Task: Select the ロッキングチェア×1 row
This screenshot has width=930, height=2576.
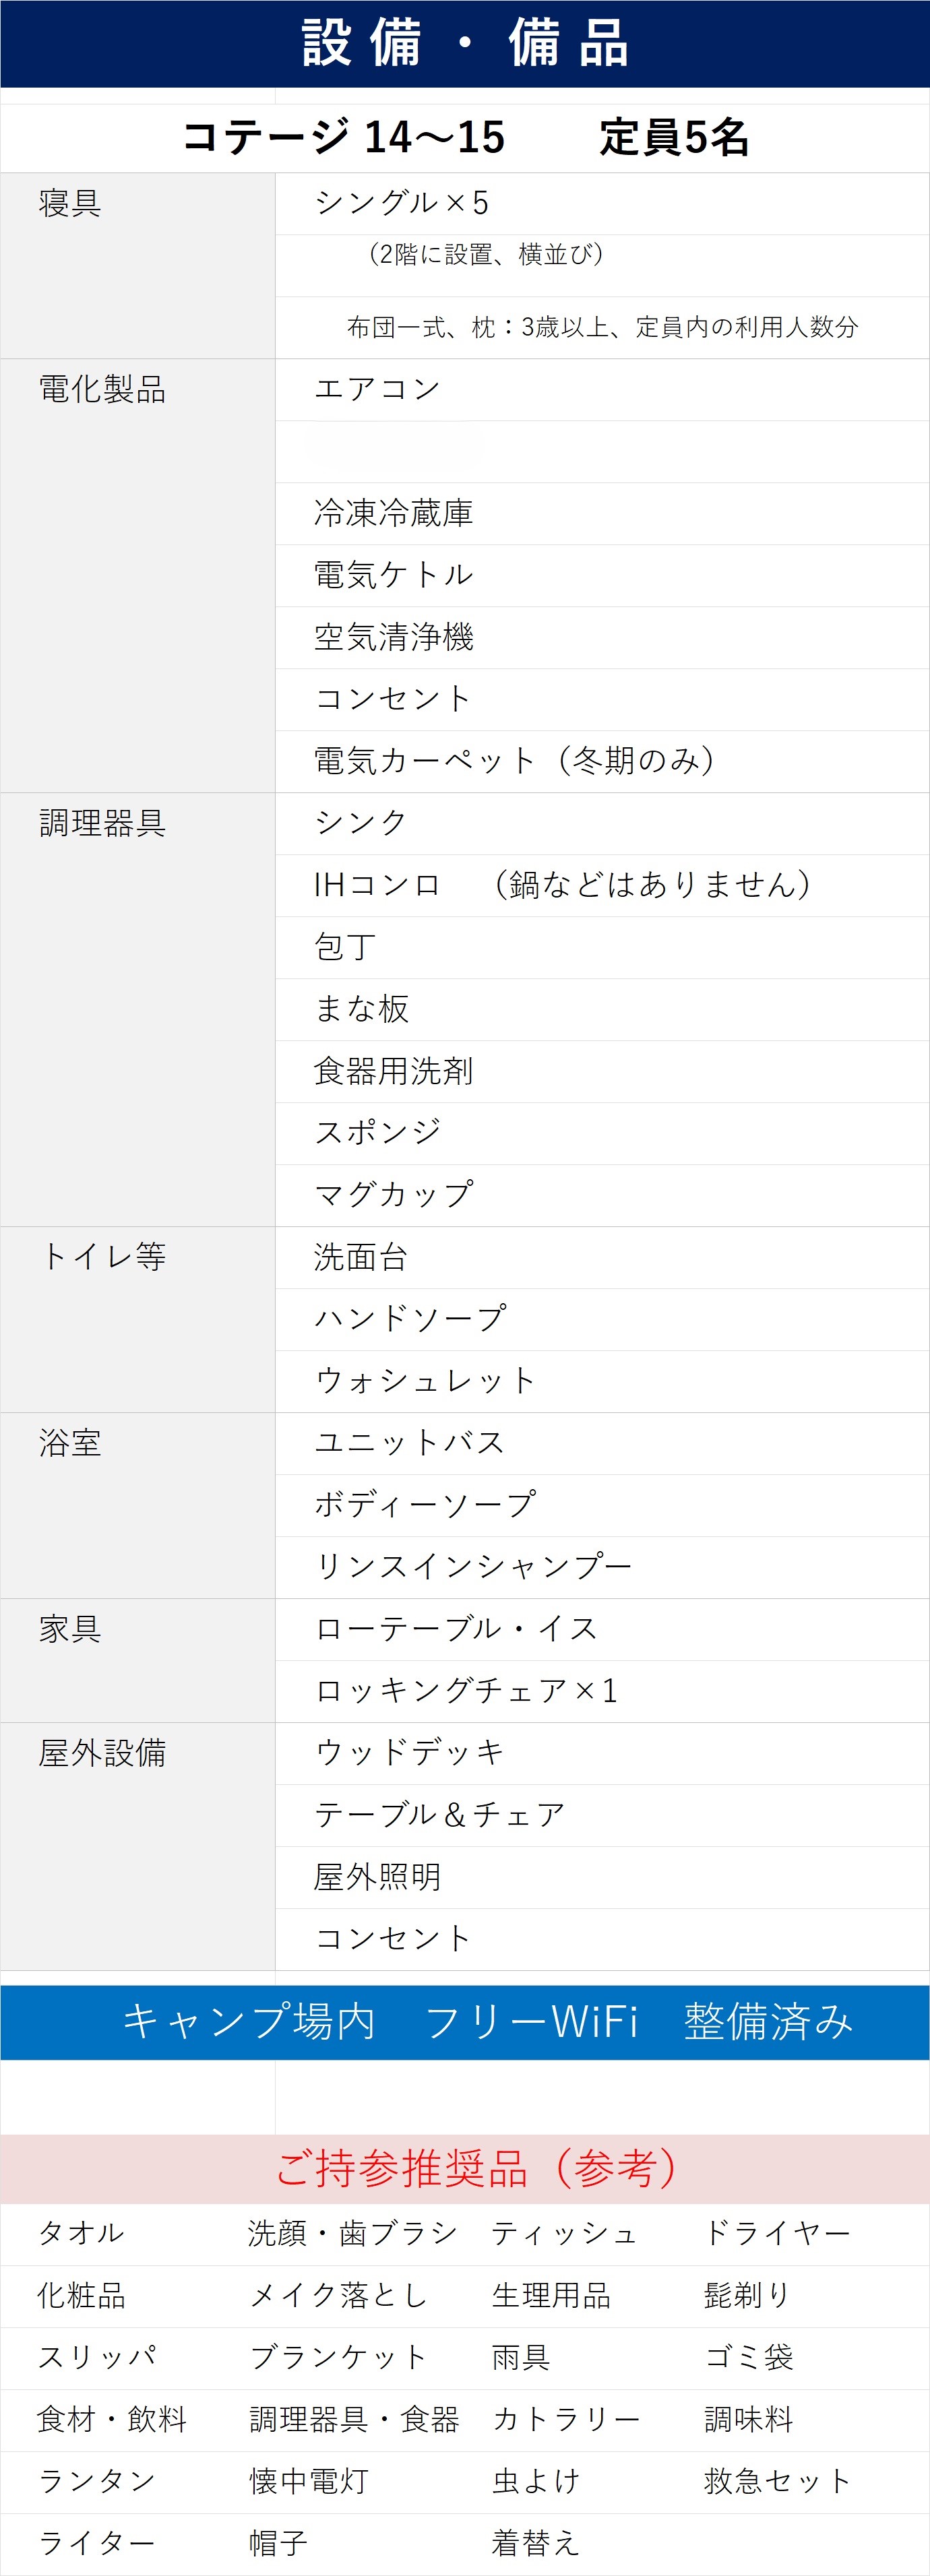Action: [602, 1692]
